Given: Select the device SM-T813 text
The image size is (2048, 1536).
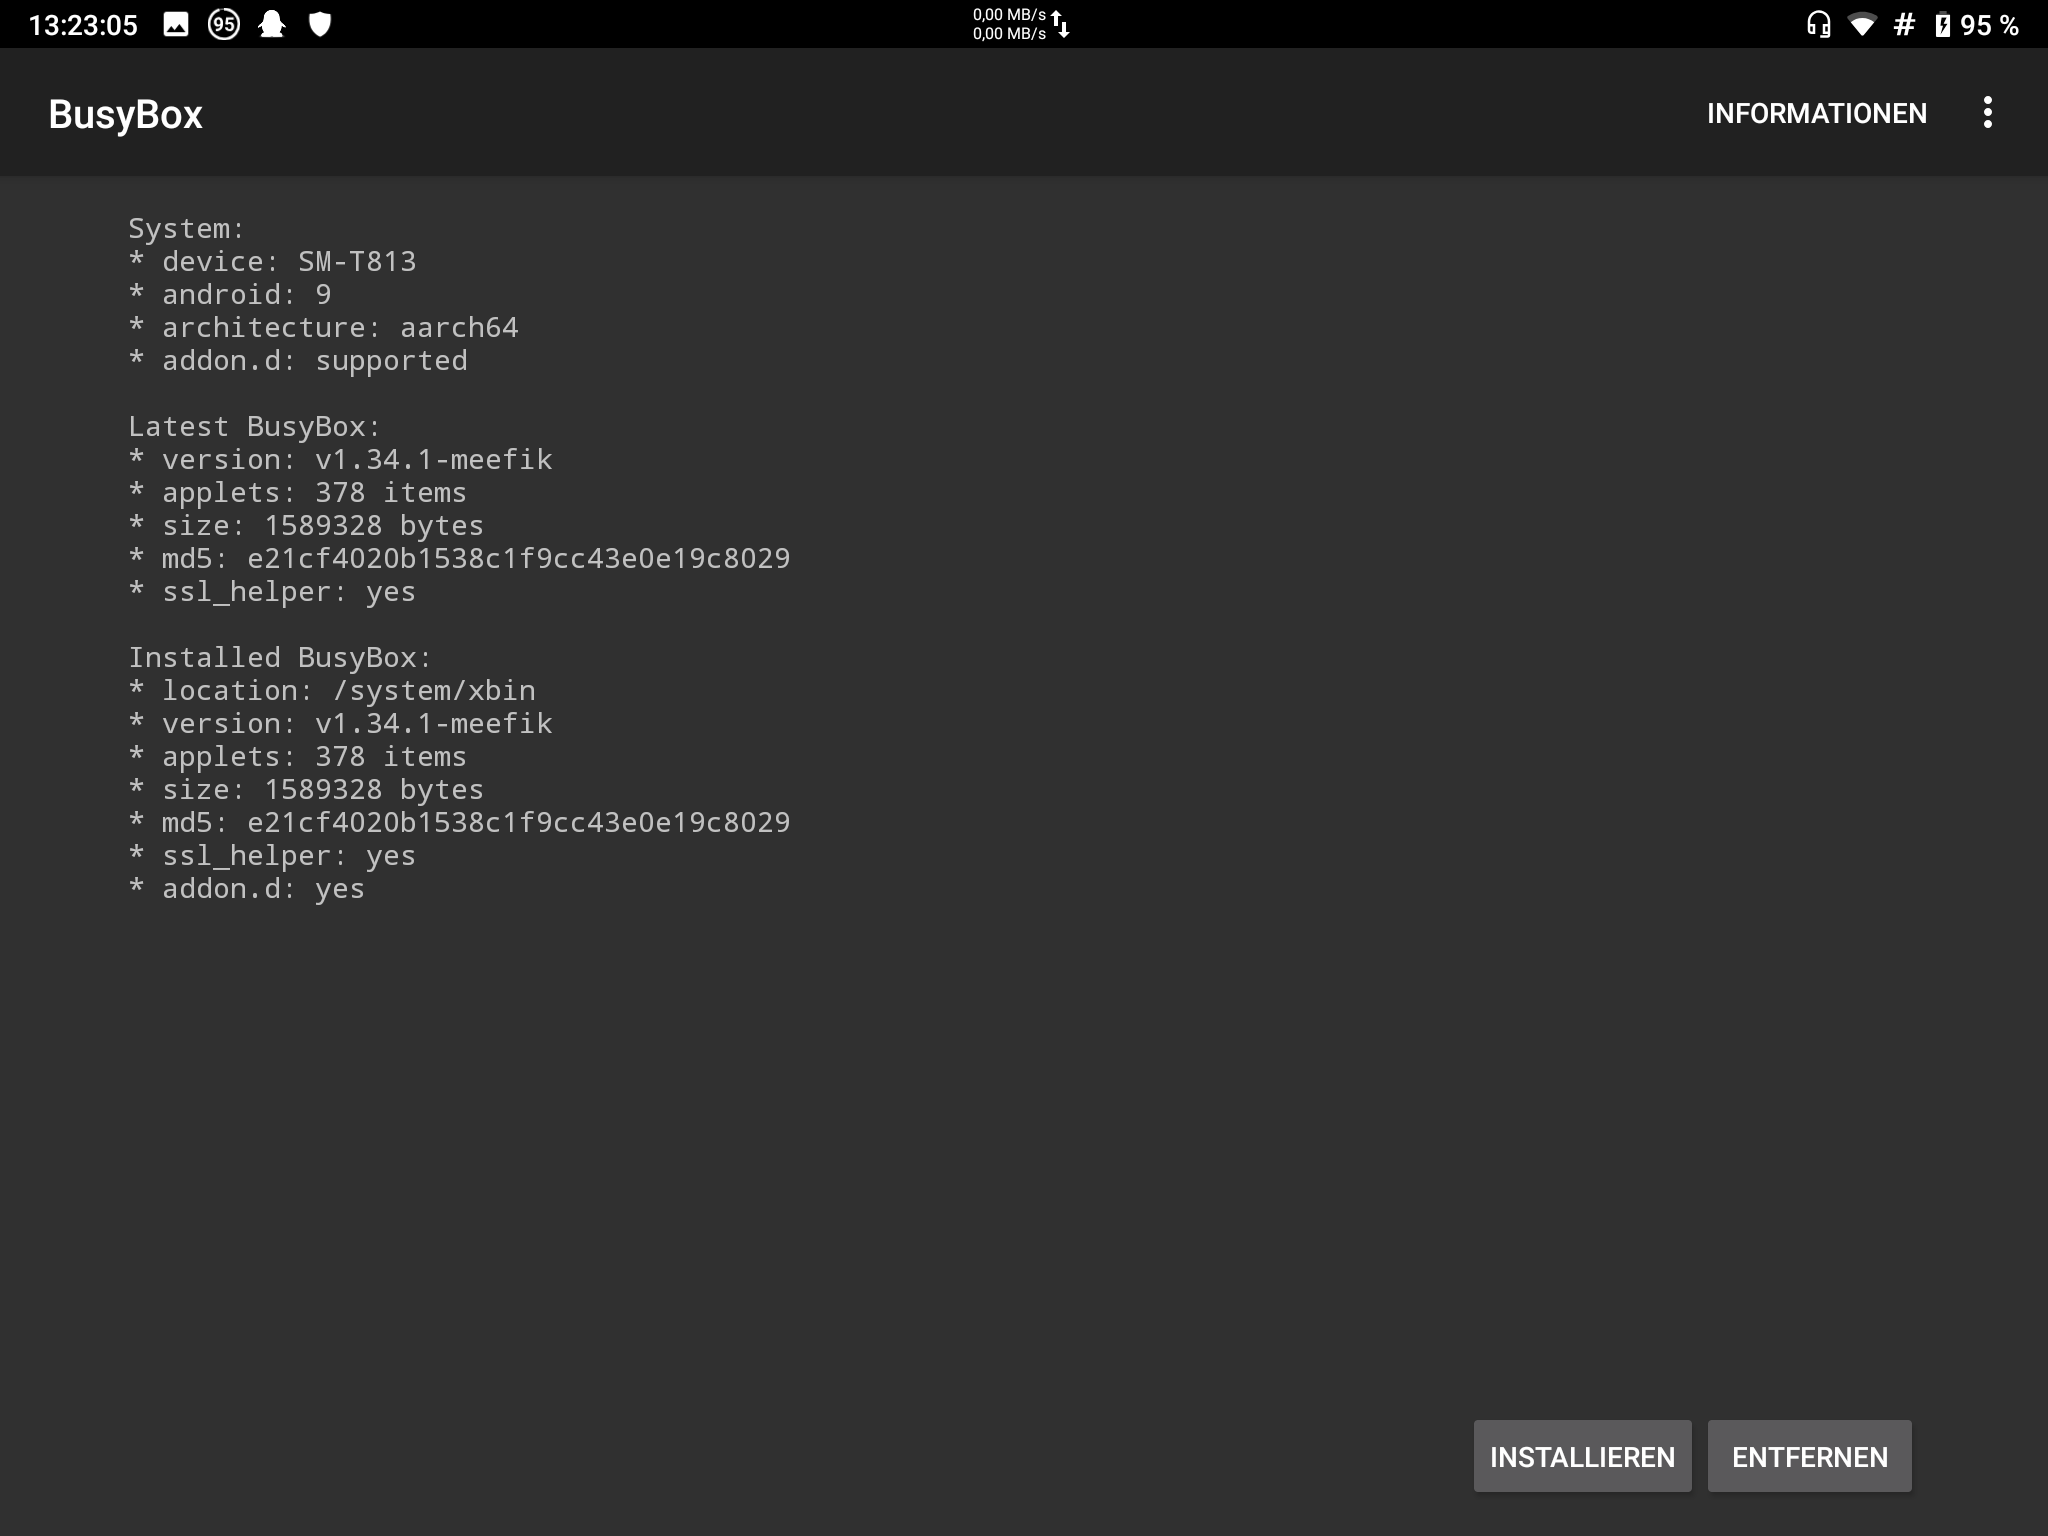Looking at the screenshot, I should coord(273,260).
